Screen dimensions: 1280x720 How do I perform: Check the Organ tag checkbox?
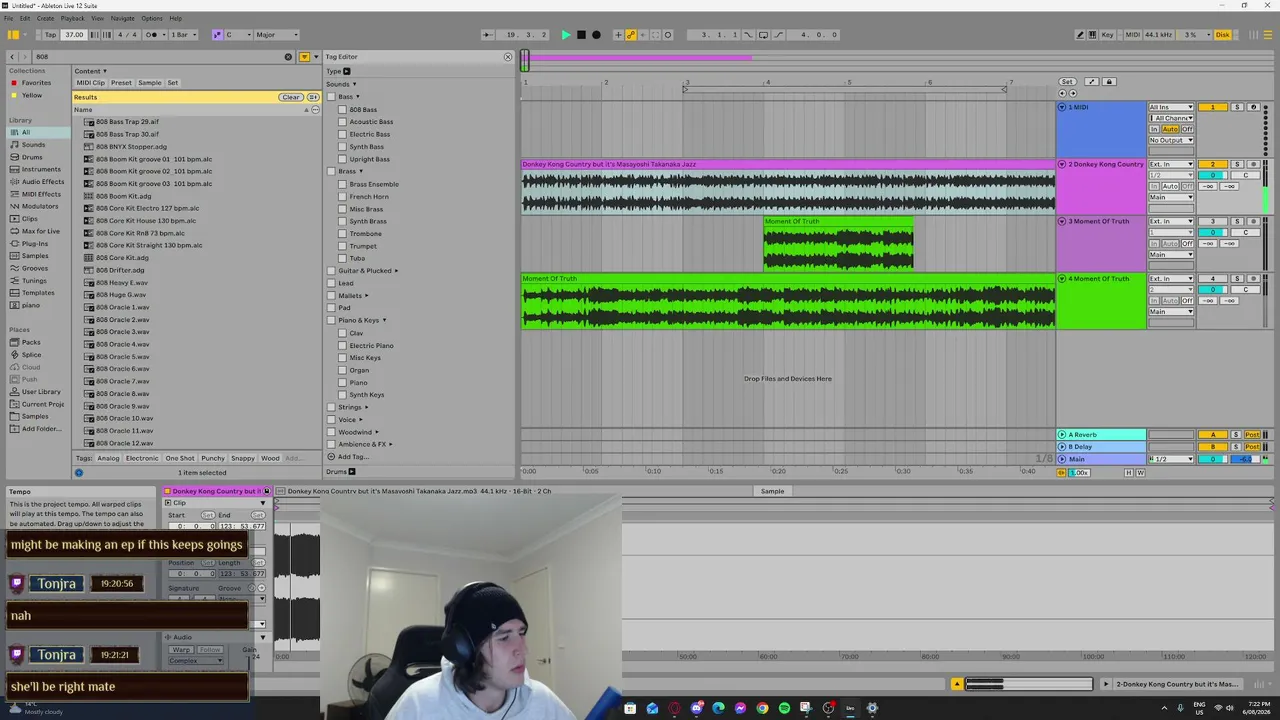(342, 370)
